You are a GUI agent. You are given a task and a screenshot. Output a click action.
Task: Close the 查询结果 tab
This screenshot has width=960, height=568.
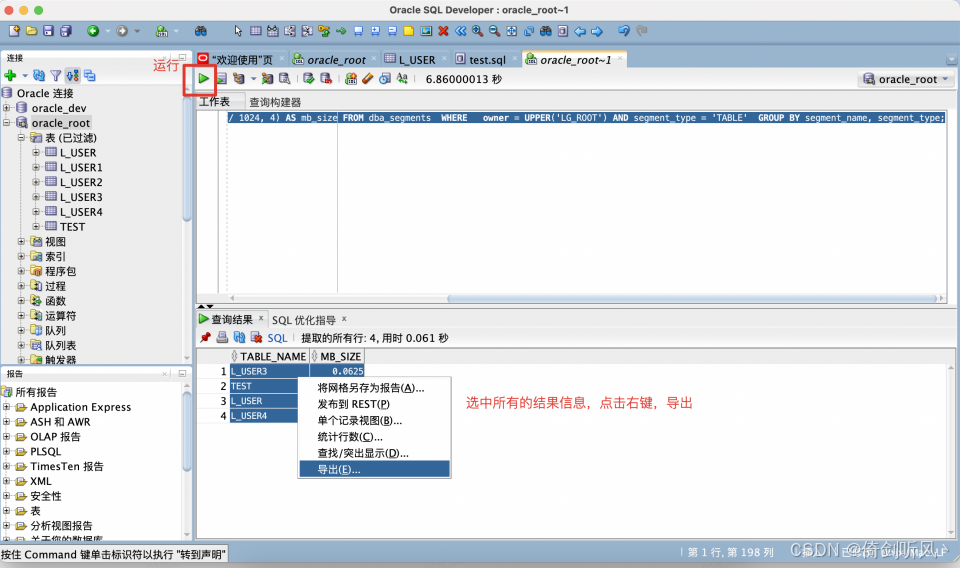pyautogui.click(x=261, y=318)
